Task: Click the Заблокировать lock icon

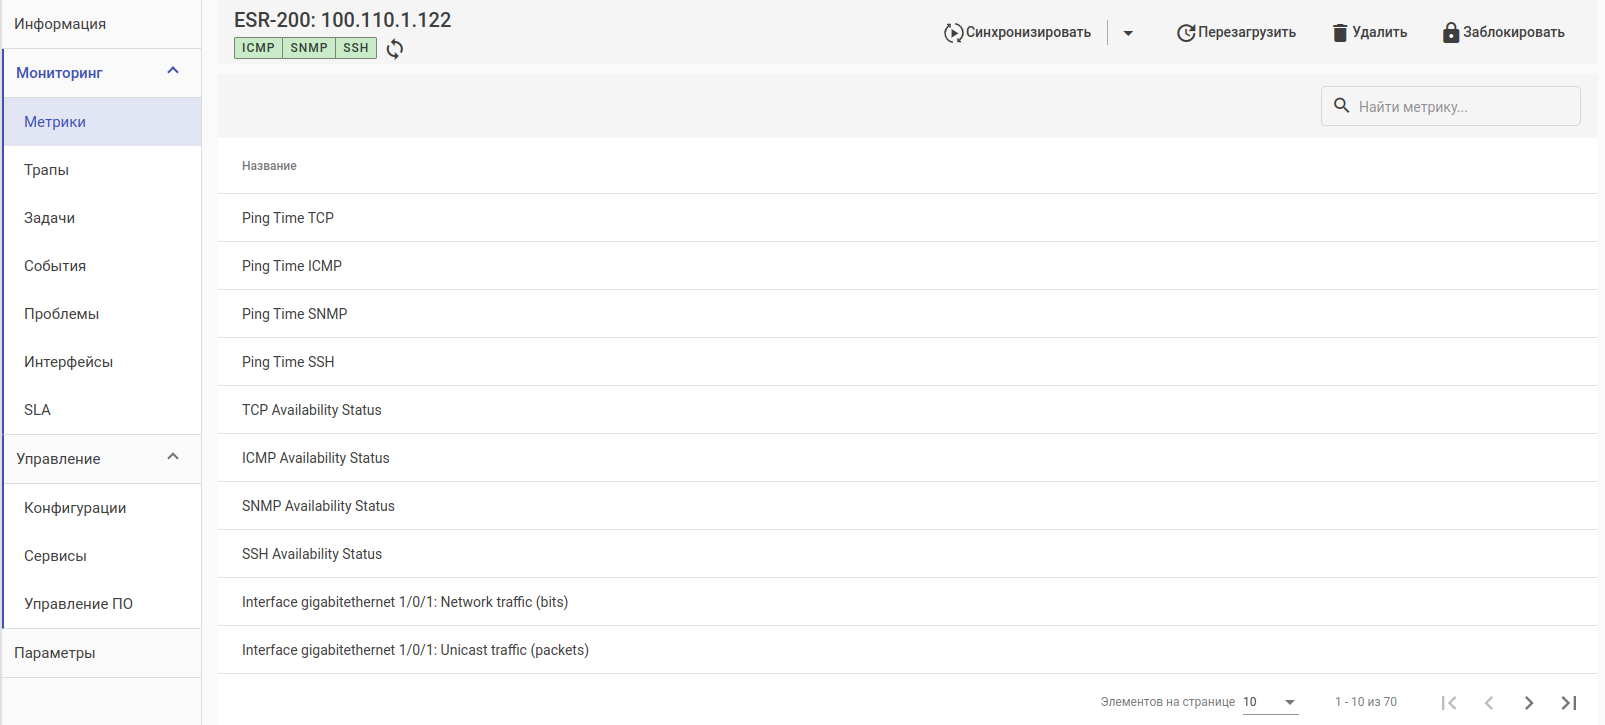Action: pyautogui.click(x=1451, y=33)
